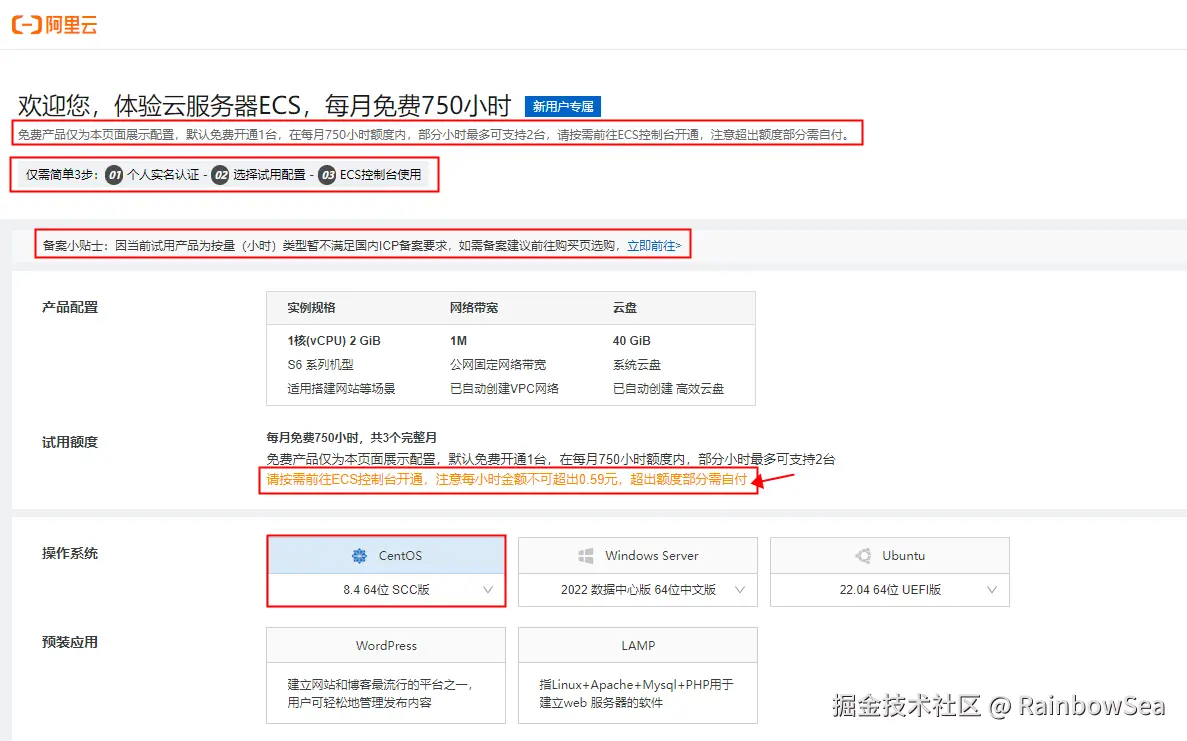Click the CentOS snowflake icon
The width and height of the screenshot is (1187, 741).
pos(359,556)
